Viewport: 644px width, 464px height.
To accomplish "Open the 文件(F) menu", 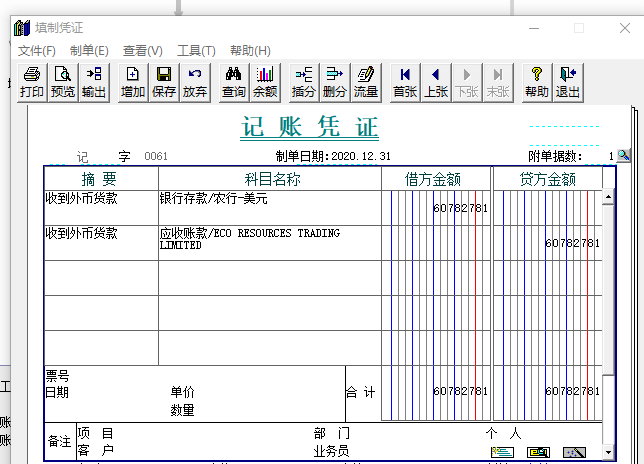I will pos(37,51).
